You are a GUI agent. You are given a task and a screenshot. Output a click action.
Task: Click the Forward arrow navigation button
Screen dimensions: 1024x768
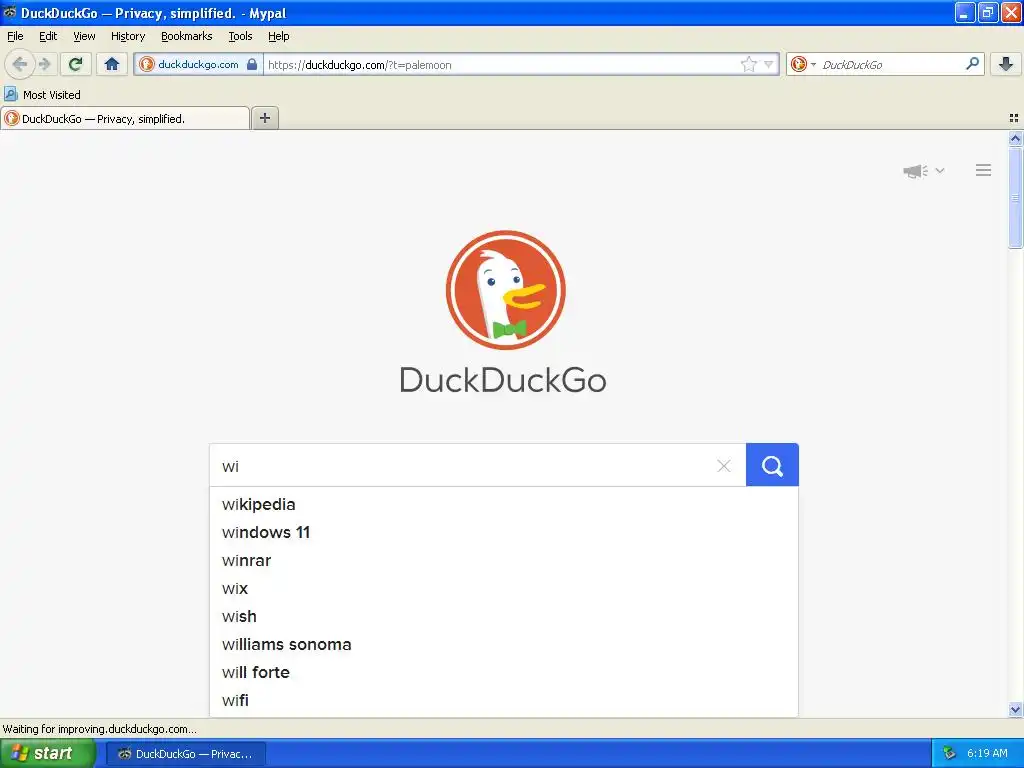(44, 64)
